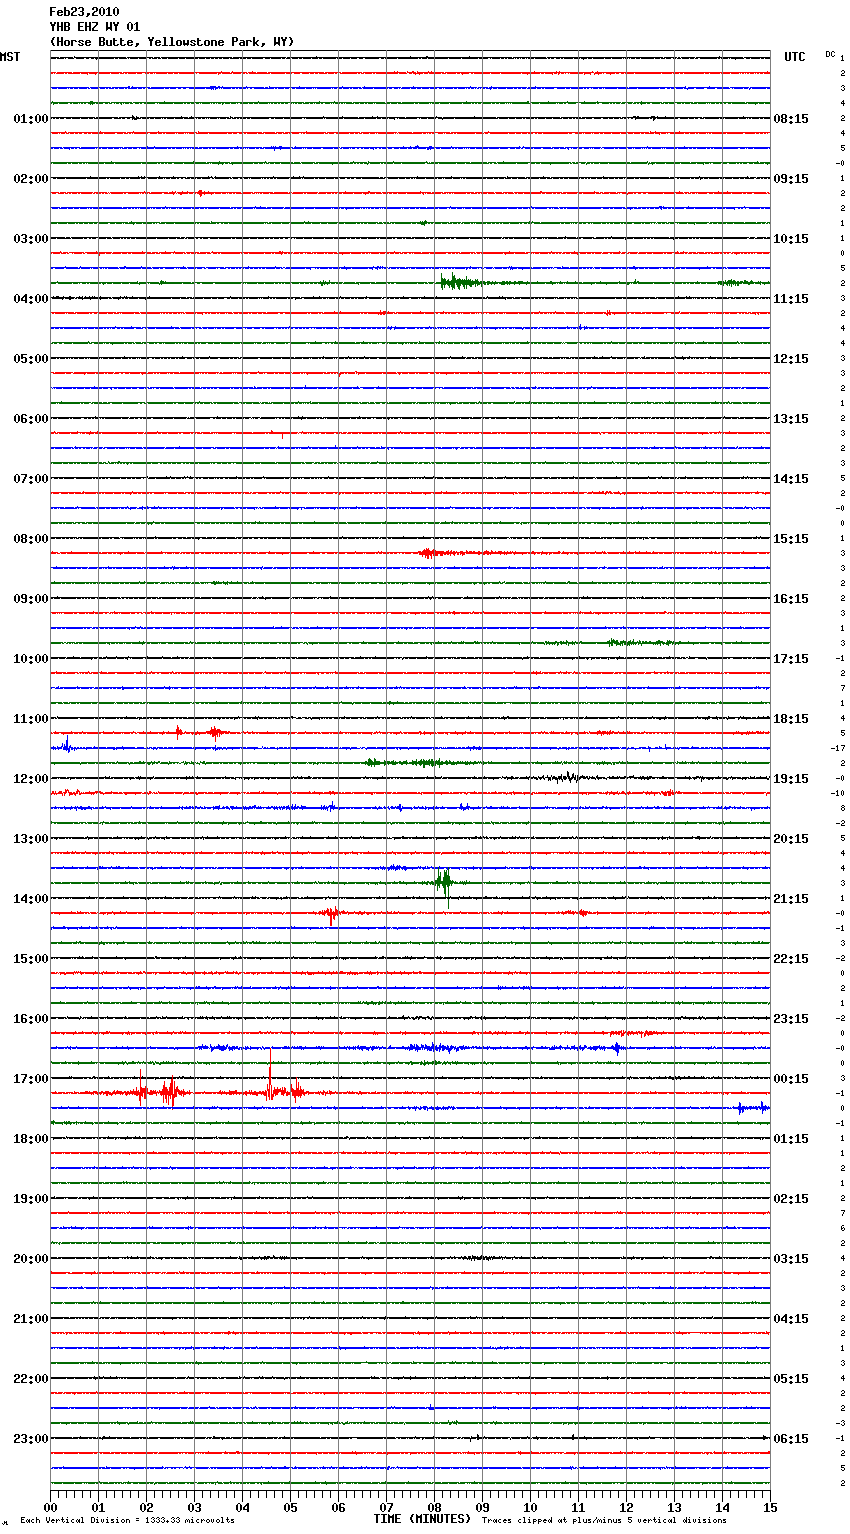Select the 06:00 MST time label
This screenshot has height=1534, width=850.
coord(31,419)
